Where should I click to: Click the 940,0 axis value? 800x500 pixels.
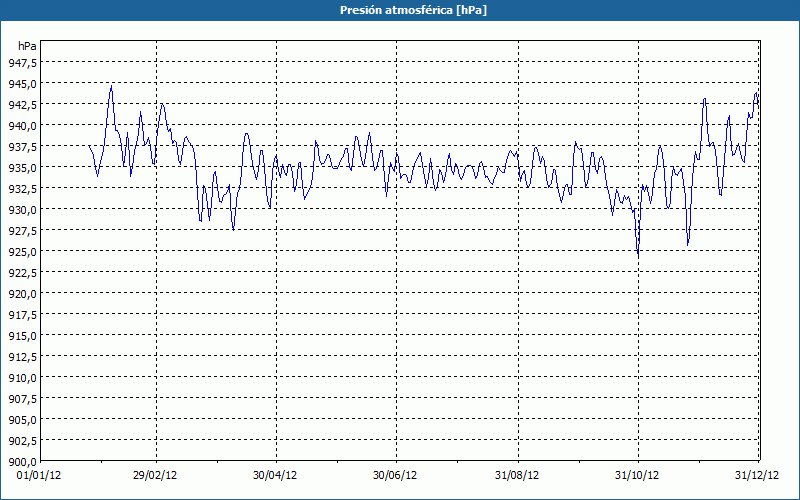(x=22, y=125)
